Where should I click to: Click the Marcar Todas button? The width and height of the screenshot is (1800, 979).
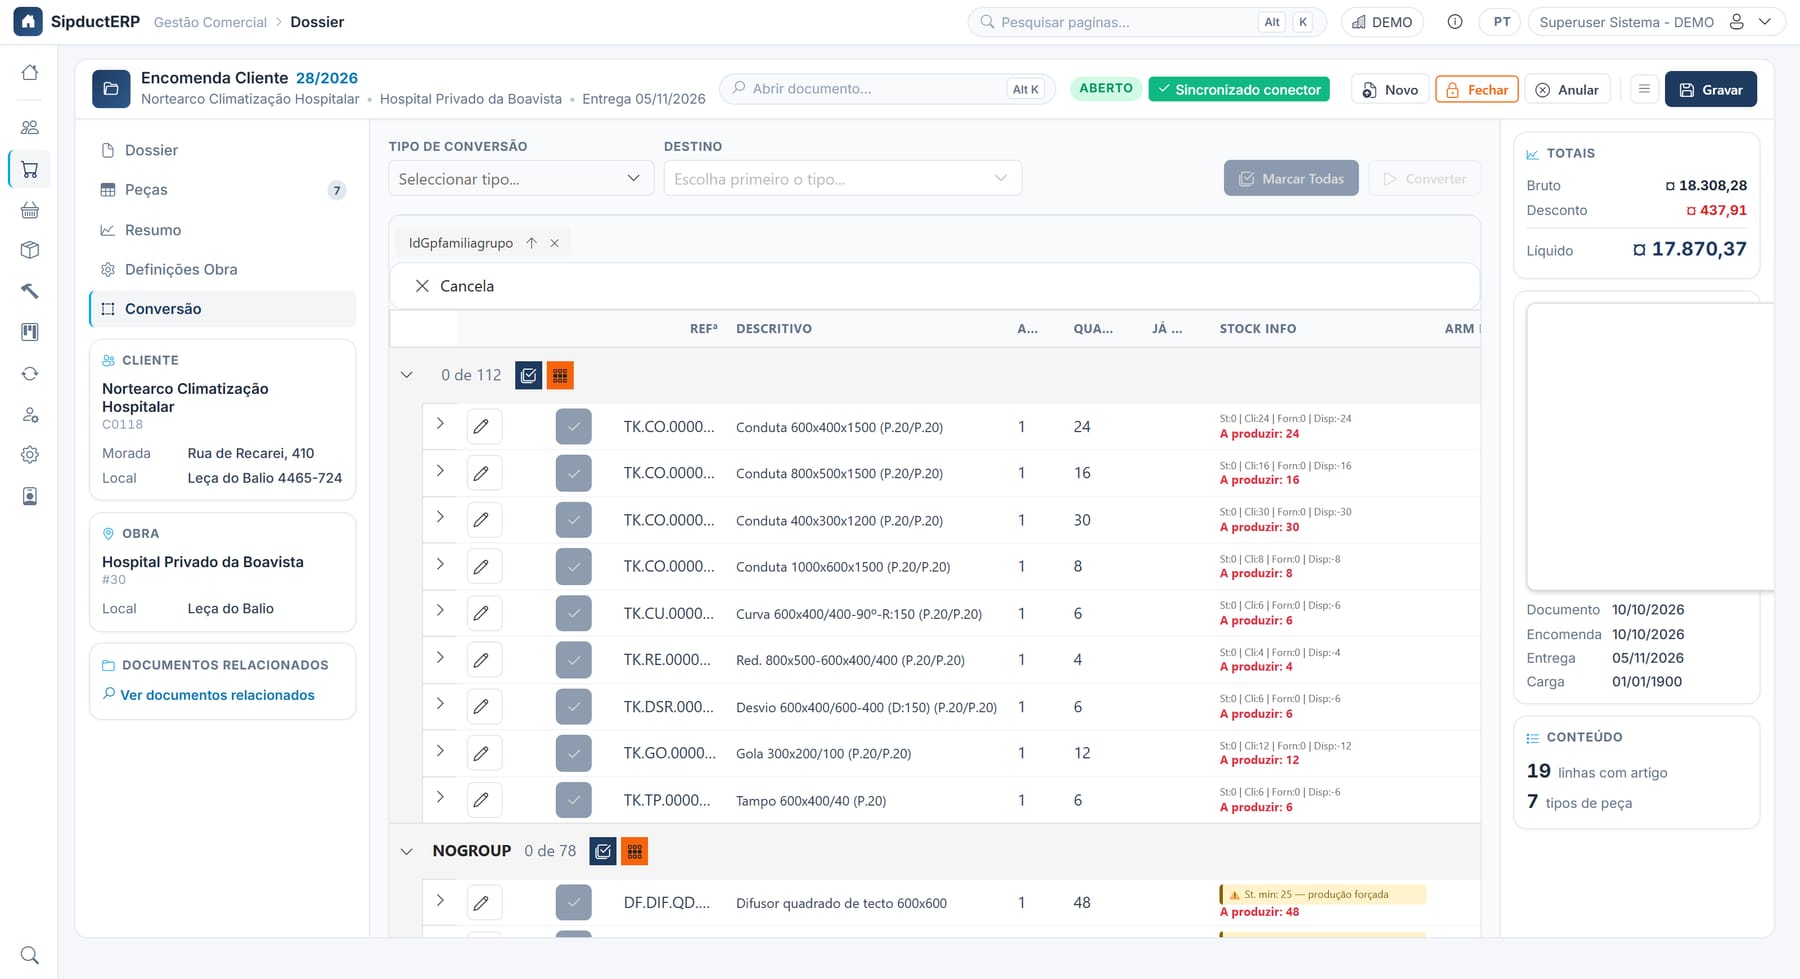point(1291,178)
